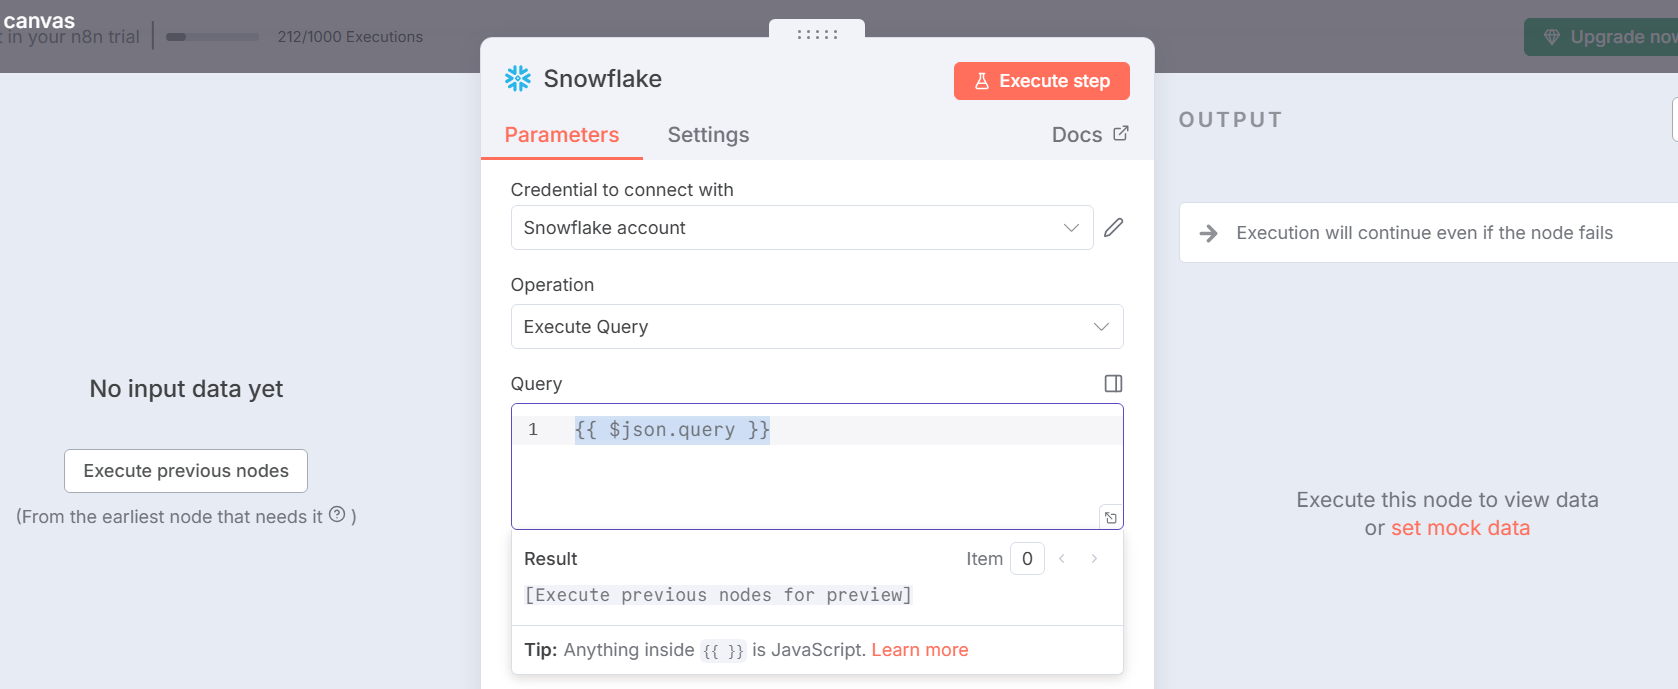Image resolution: width=1678 pixels, height=689 pixels.
Task: Go to next result item
Action: pyautogui.click(x=1095, y=559)
